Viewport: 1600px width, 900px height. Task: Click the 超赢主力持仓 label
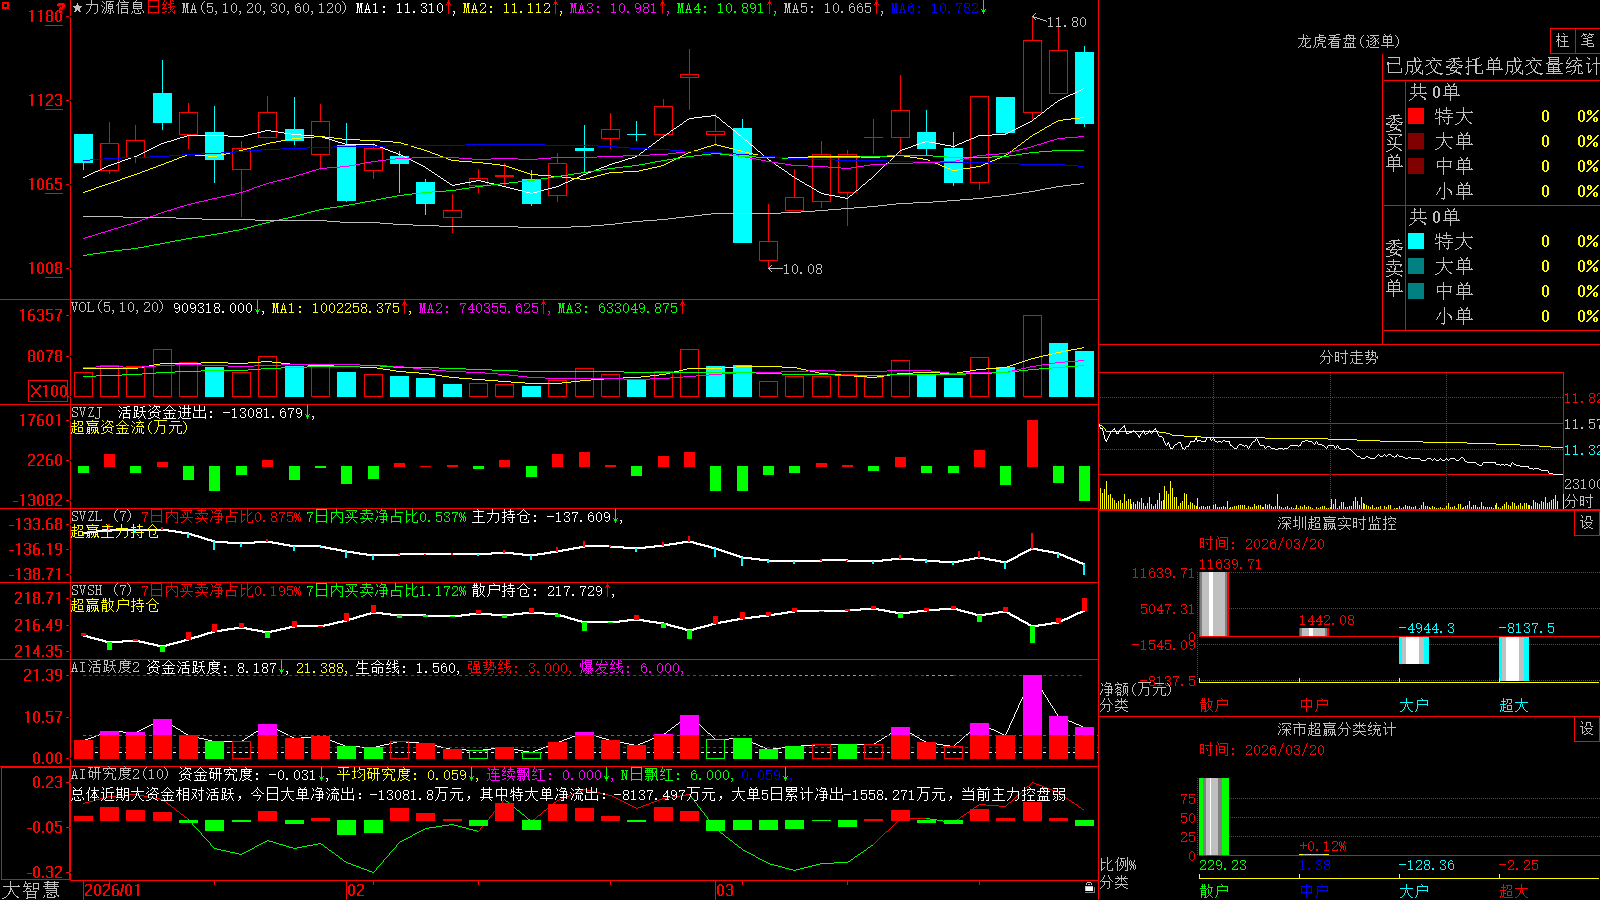115,531
